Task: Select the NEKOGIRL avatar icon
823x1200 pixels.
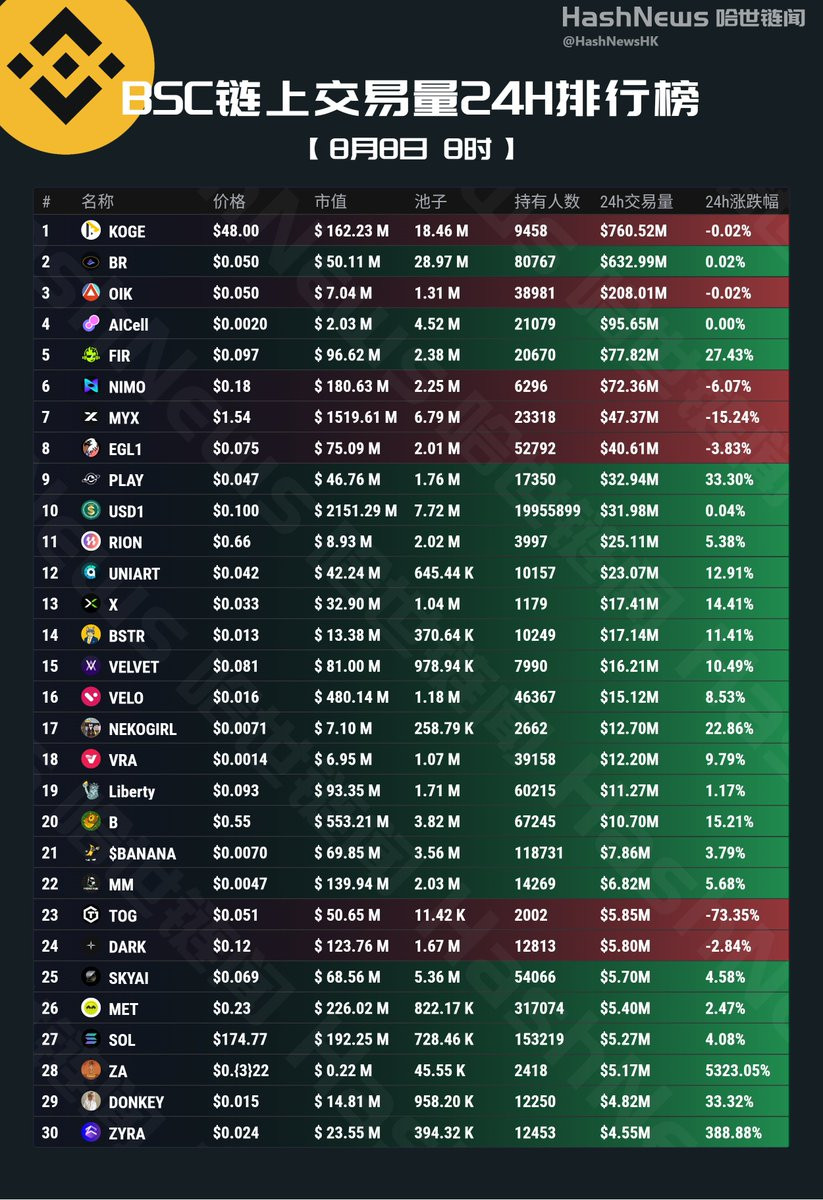Action: click(x=91, y=728)
